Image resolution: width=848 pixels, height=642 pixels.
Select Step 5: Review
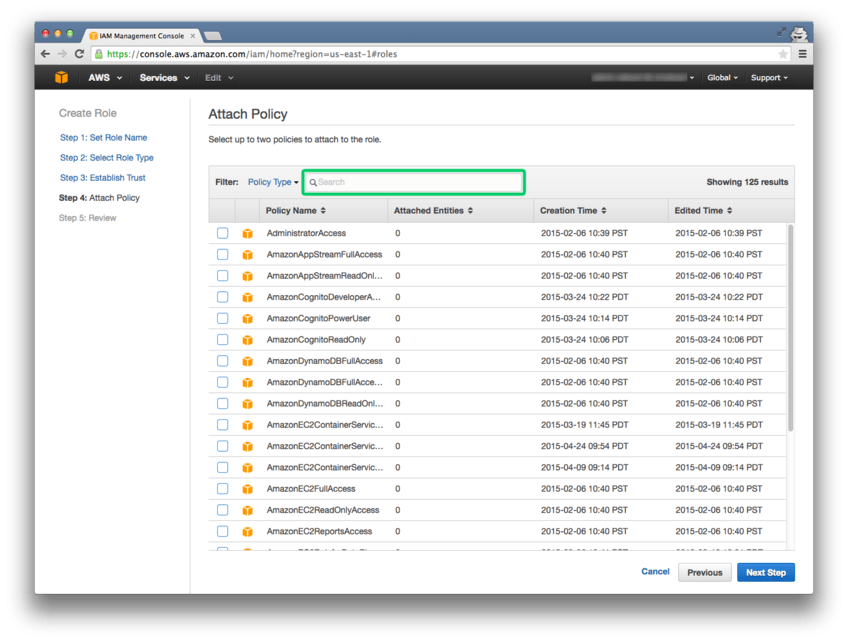click(88, 218)
